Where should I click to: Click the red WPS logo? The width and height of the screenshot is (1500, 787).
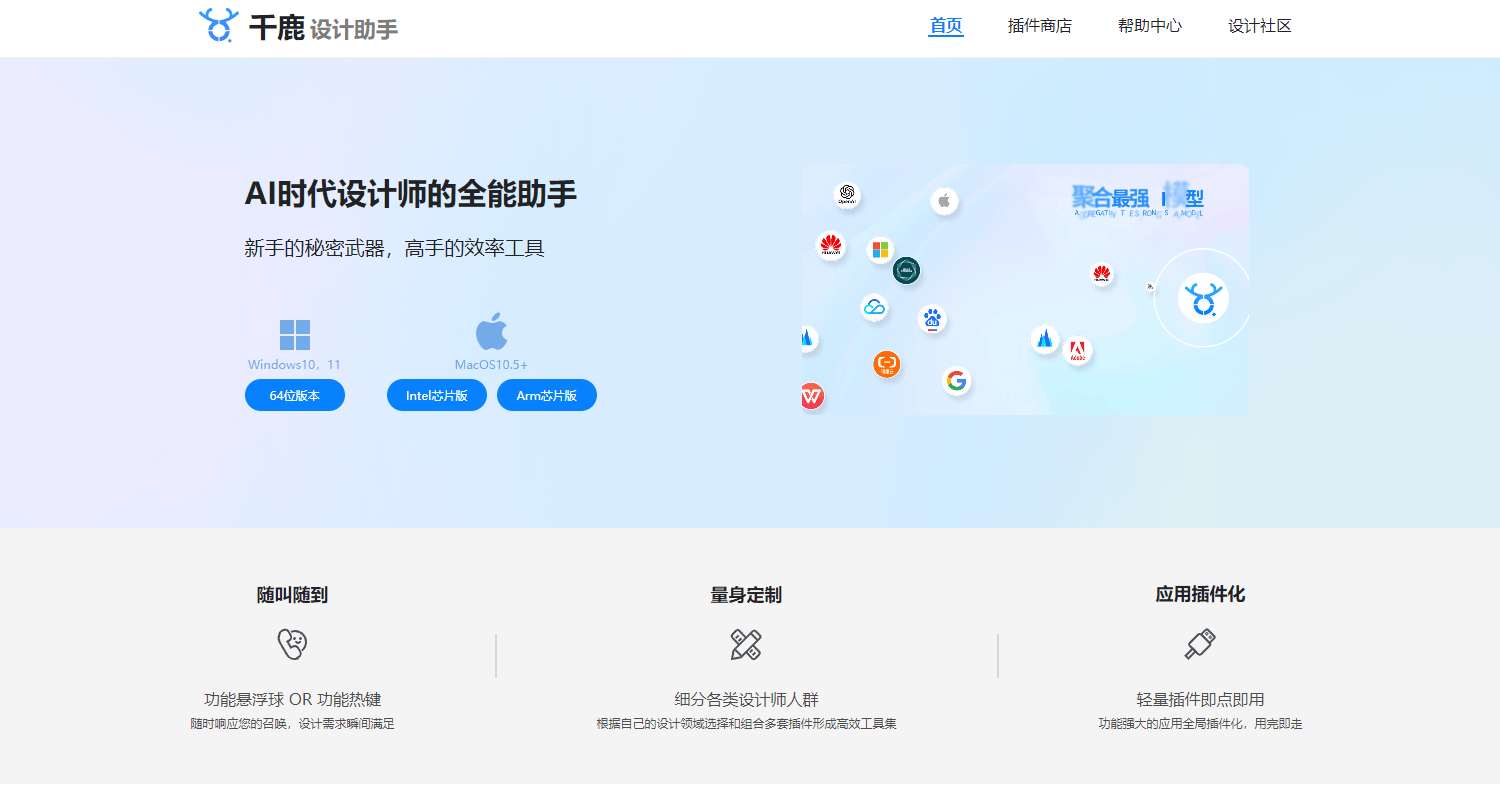[x=811, y=397]
